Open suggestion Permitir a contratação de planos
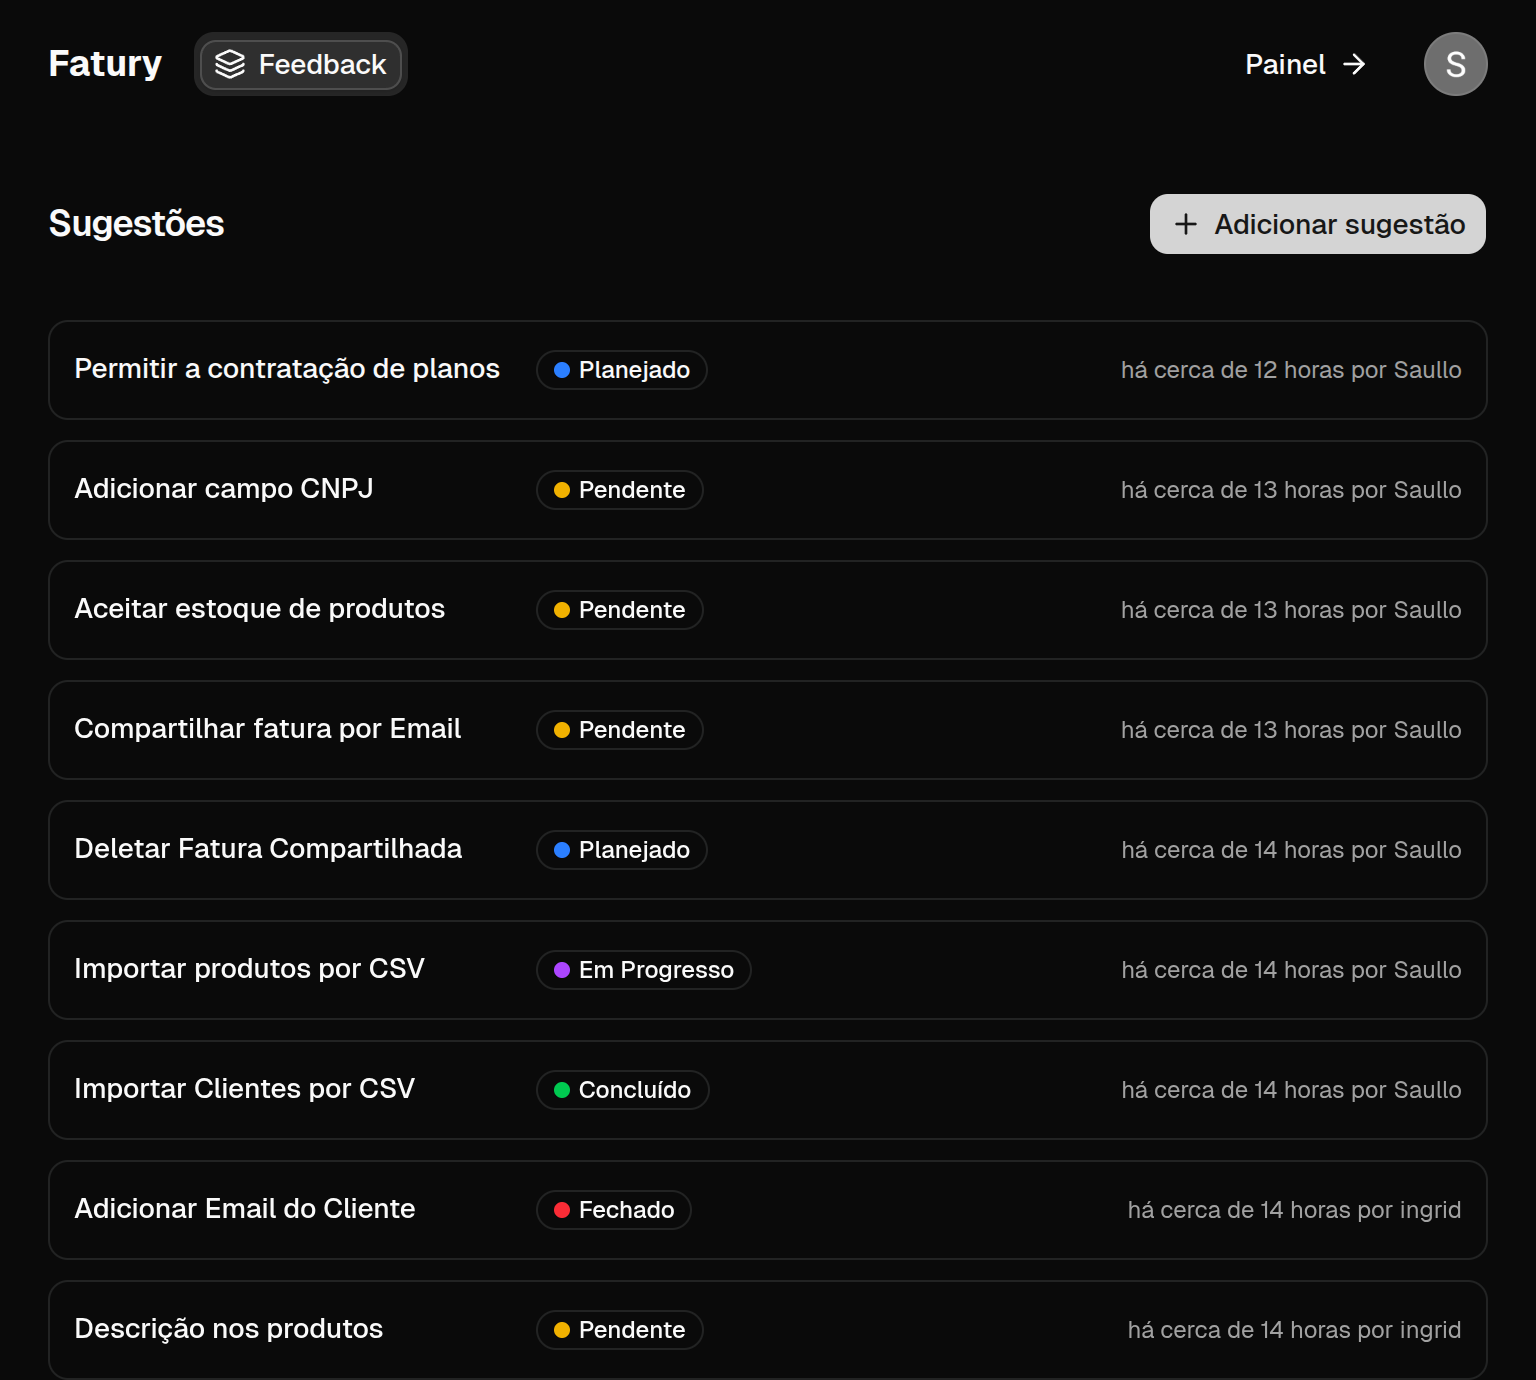Viewport: 1536px width, 1380px height. point(287,369)
